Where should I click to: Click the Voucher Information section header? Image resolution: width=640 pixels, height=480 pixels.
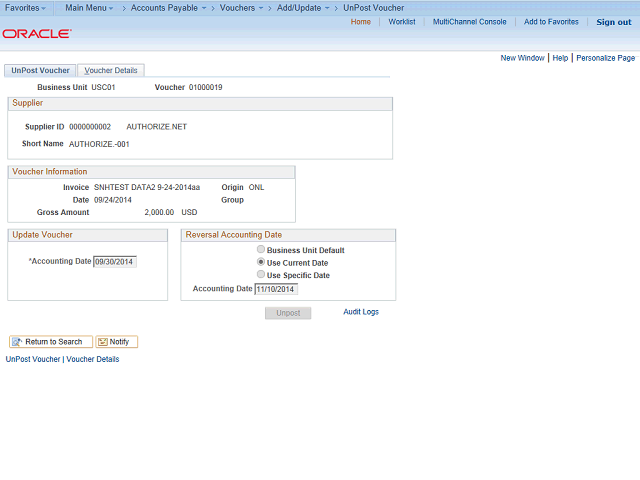[x=151, y=172]
